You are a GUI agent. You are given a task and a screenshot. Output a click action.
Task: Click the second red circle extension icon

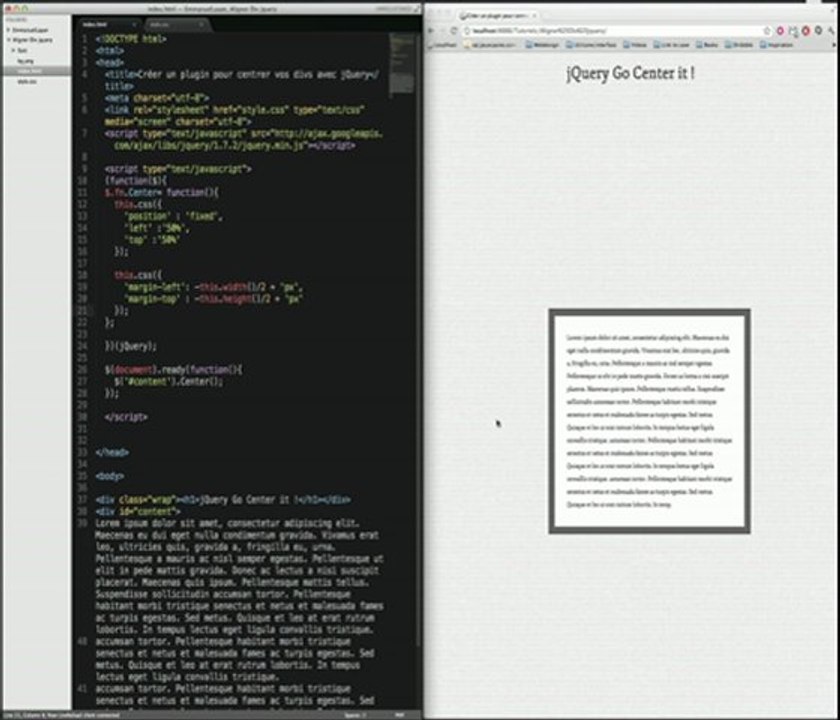point(806,31)
